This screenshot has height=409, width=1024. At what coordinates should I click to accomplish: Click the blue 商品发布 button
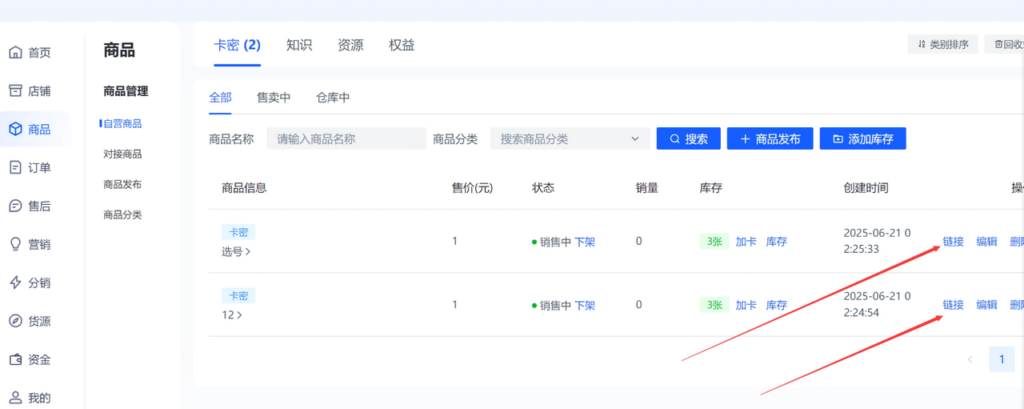tap(770, 139)
